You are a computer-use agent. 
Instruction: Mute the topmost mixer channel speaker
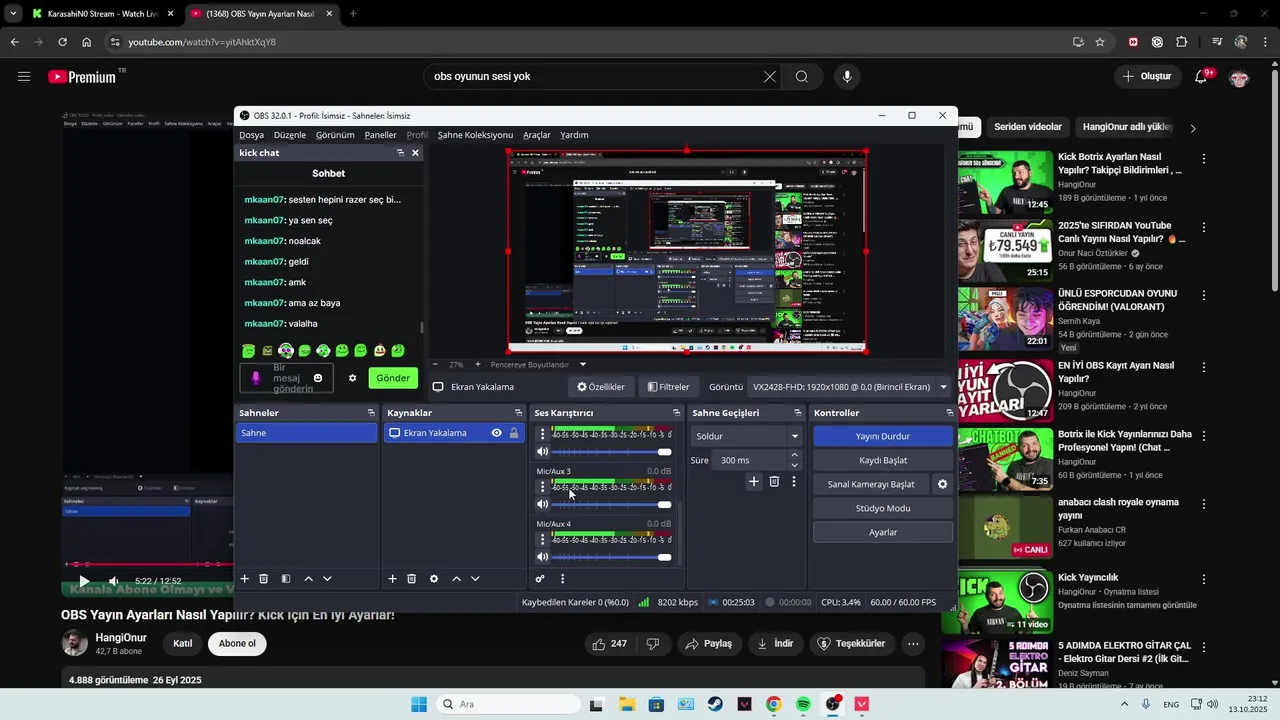543,452
